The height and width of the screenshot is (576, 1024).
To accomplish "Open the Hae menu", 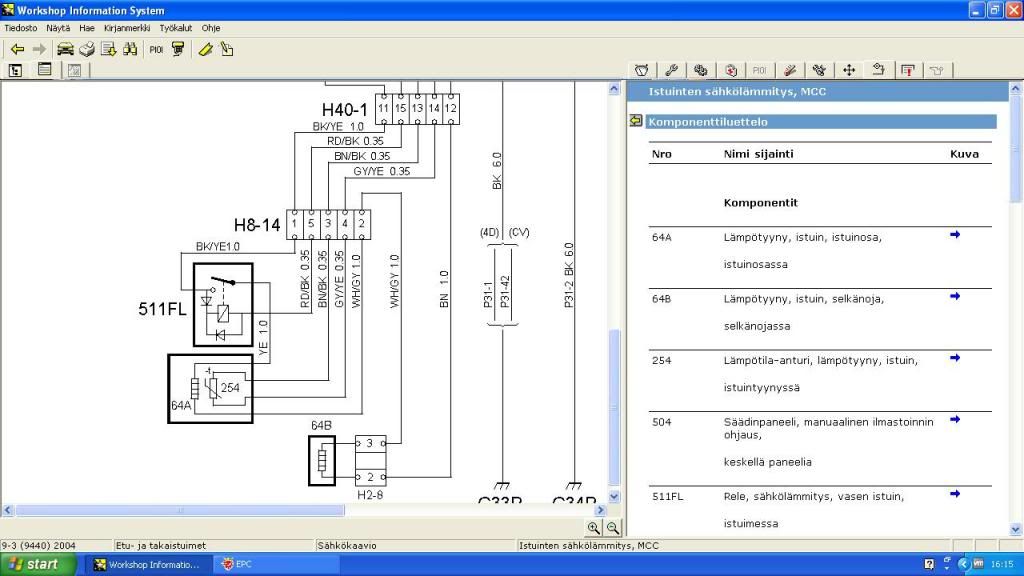I will 87,28.
